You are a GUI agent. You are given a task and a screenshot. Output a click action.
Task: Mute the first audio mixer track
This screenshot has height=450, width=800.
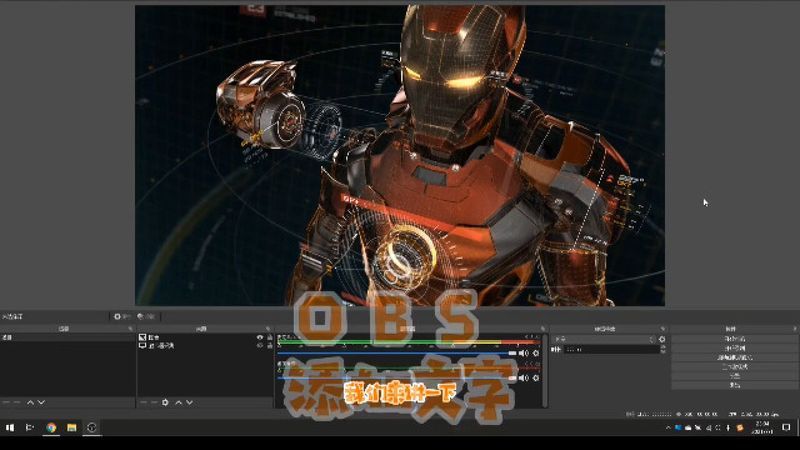point(524,353)
